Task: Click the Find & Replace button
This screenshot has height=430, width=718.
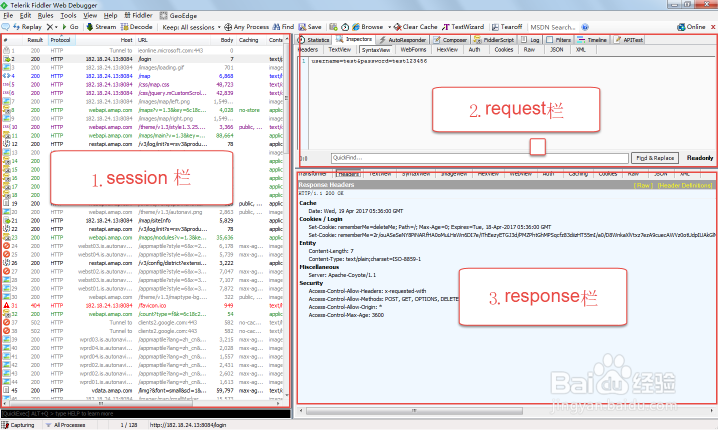Action: [x=655, y=158]
